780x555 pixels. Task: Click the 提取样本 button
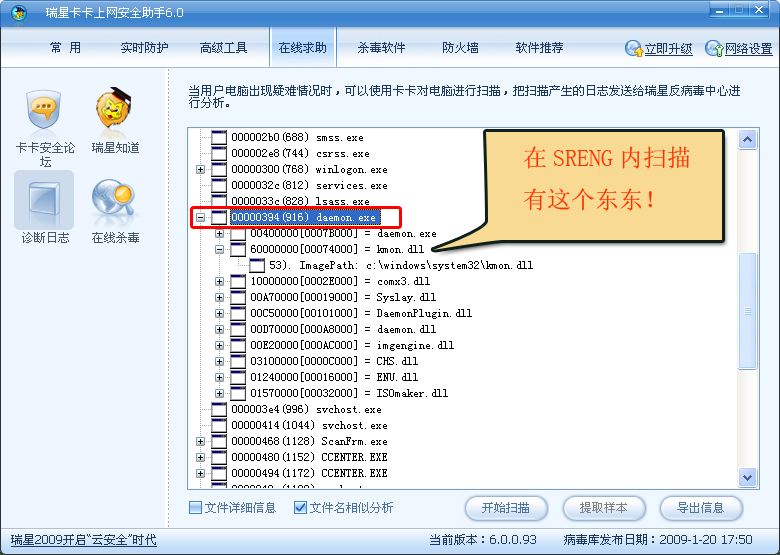(603, 508)
